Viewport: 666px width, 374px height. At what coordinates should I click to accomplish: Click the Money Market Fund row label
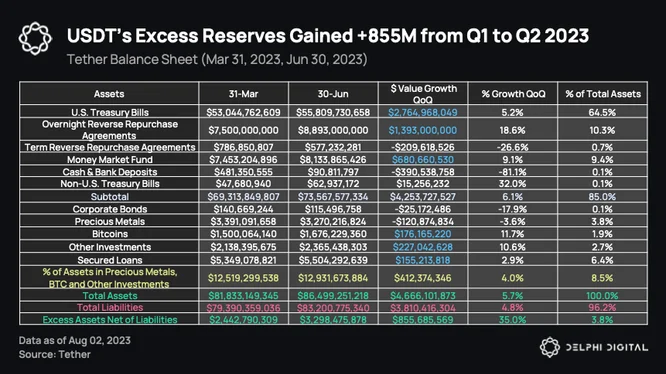[x=110, y=160]
